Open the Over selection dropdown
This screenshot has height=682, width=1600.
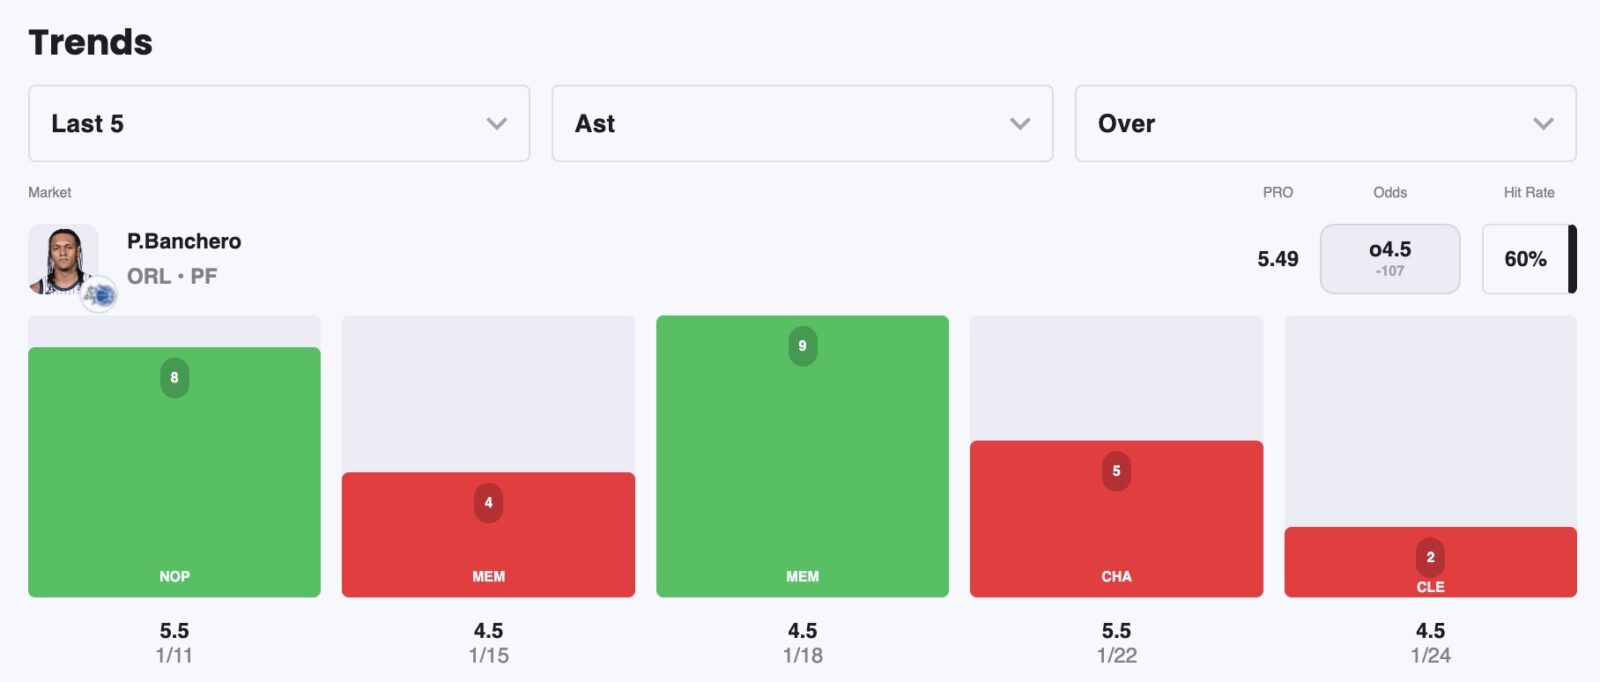click(1324, 123)
